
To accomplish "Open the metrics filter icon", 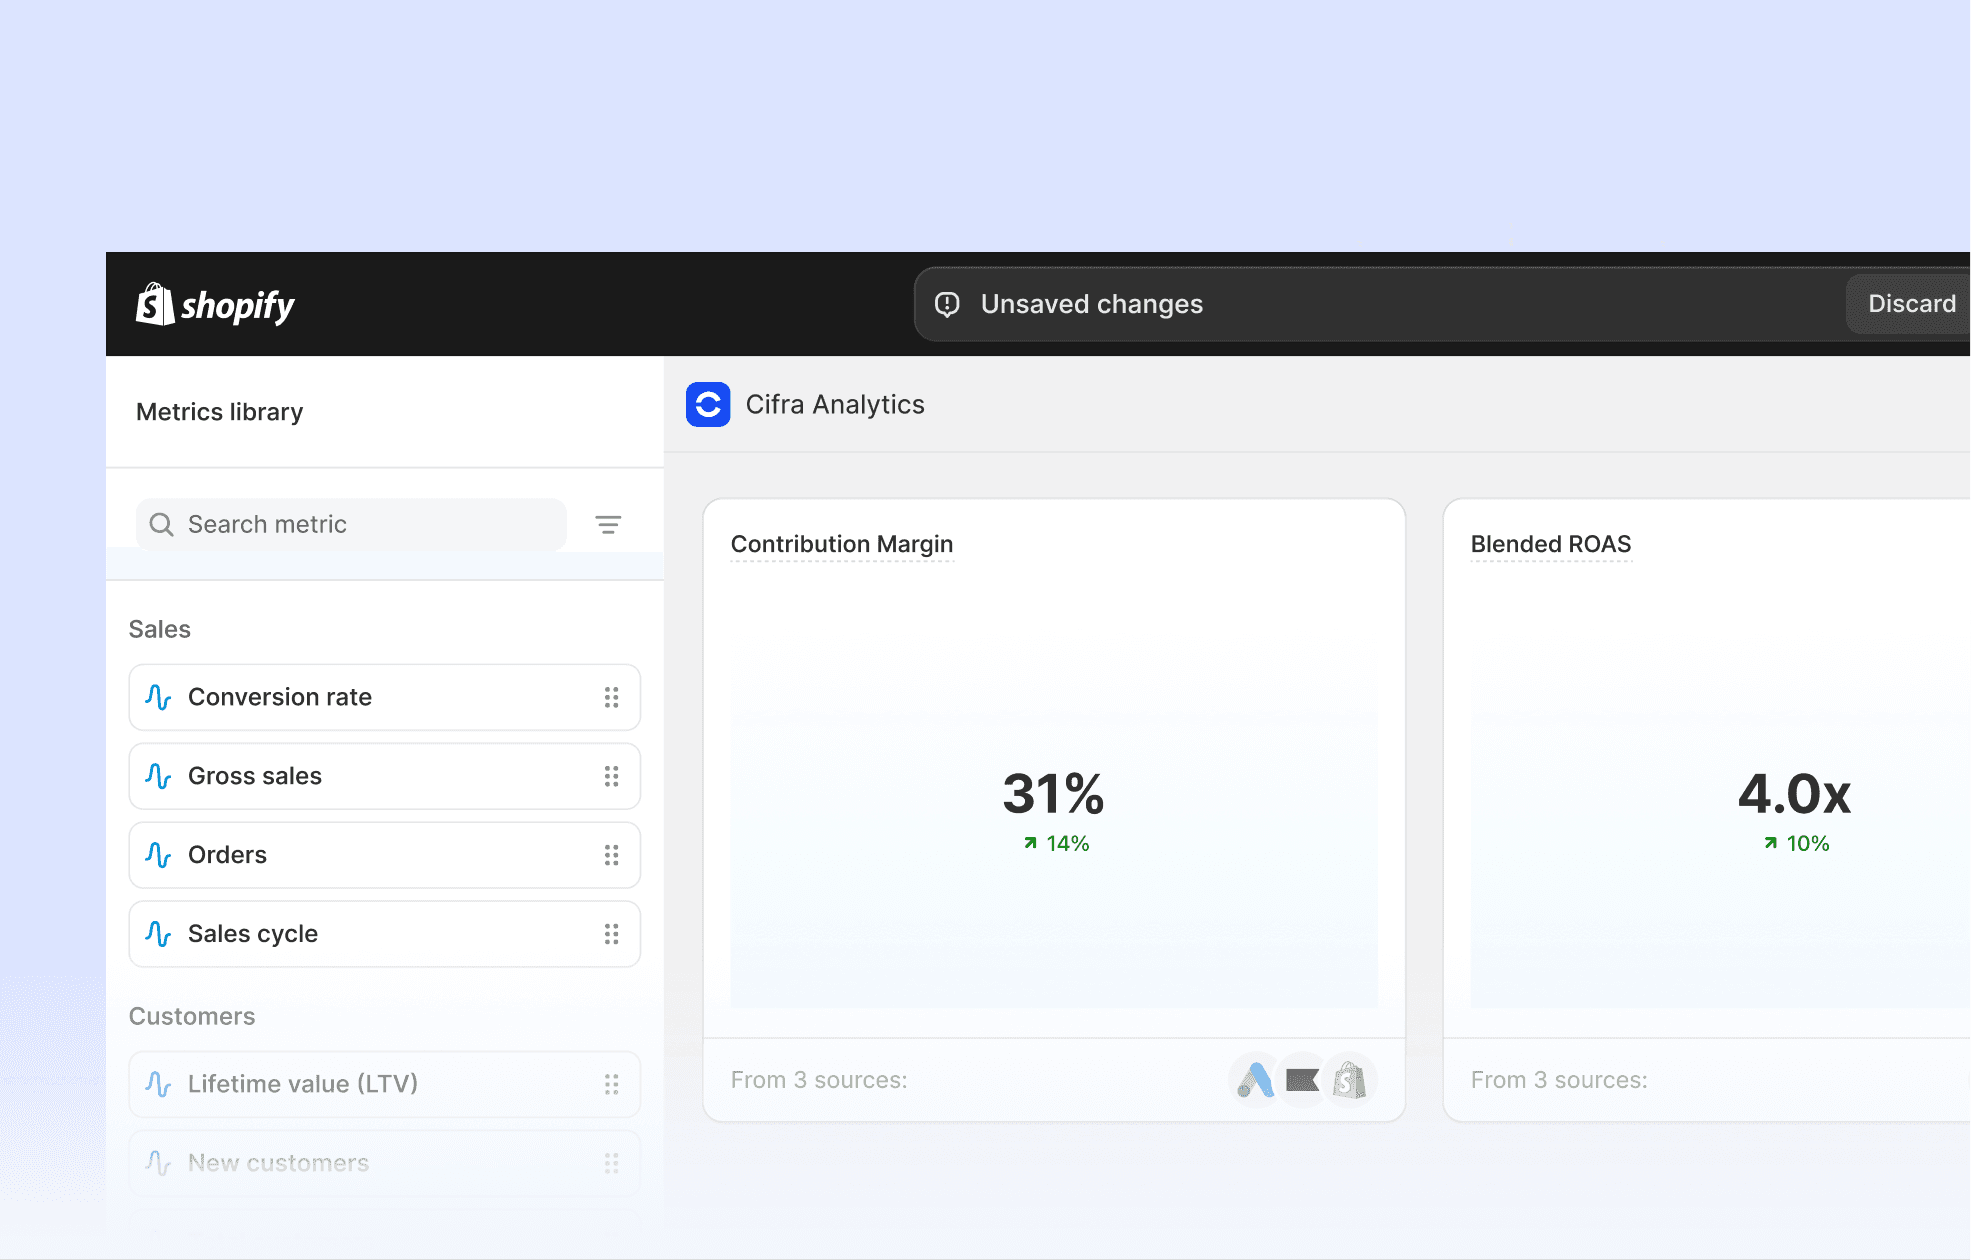I will pos(608,524).
